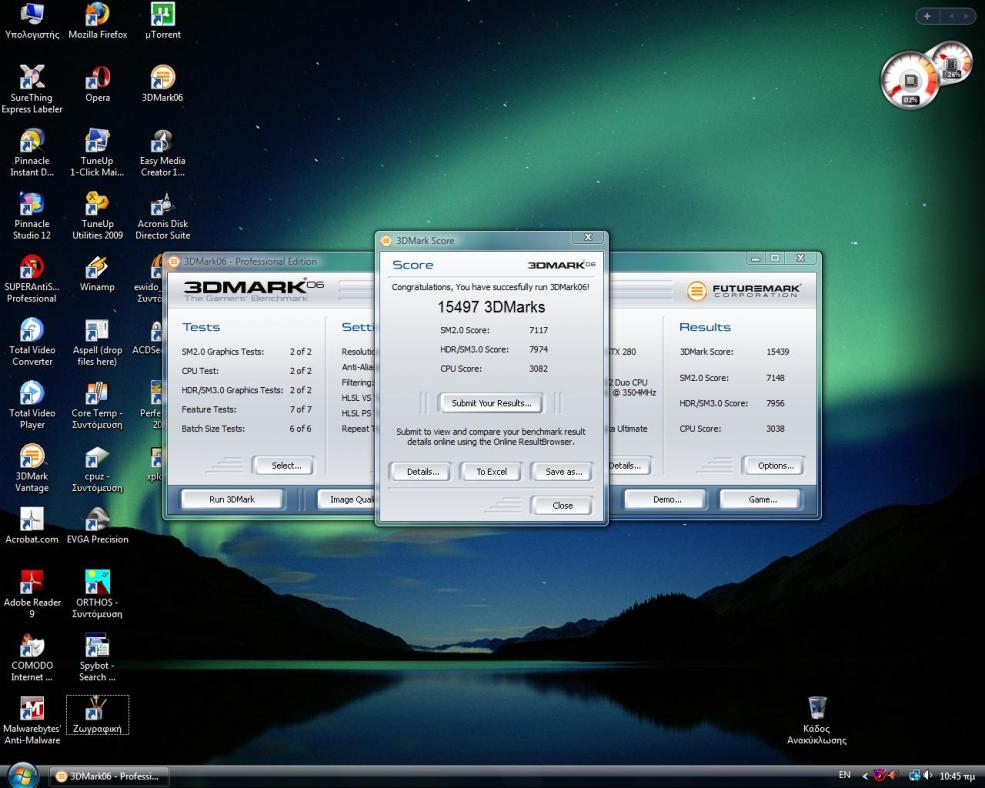This screenshot has width=985, height=788.
Task: Click the 10:45 πμ taskbar clock
Action: pyautogui.click(x=957, y=777)
